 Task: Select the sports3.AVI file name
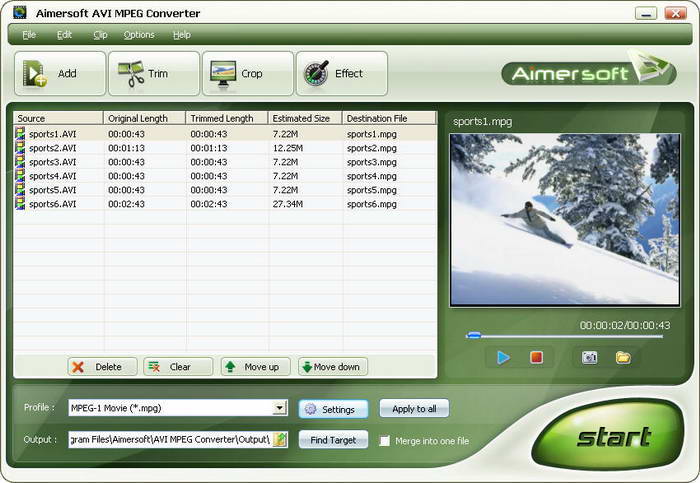click(x=53, y=162)
